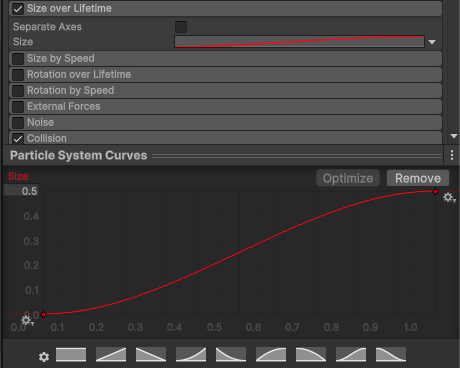Click the Optimize button

coord(348,178)
